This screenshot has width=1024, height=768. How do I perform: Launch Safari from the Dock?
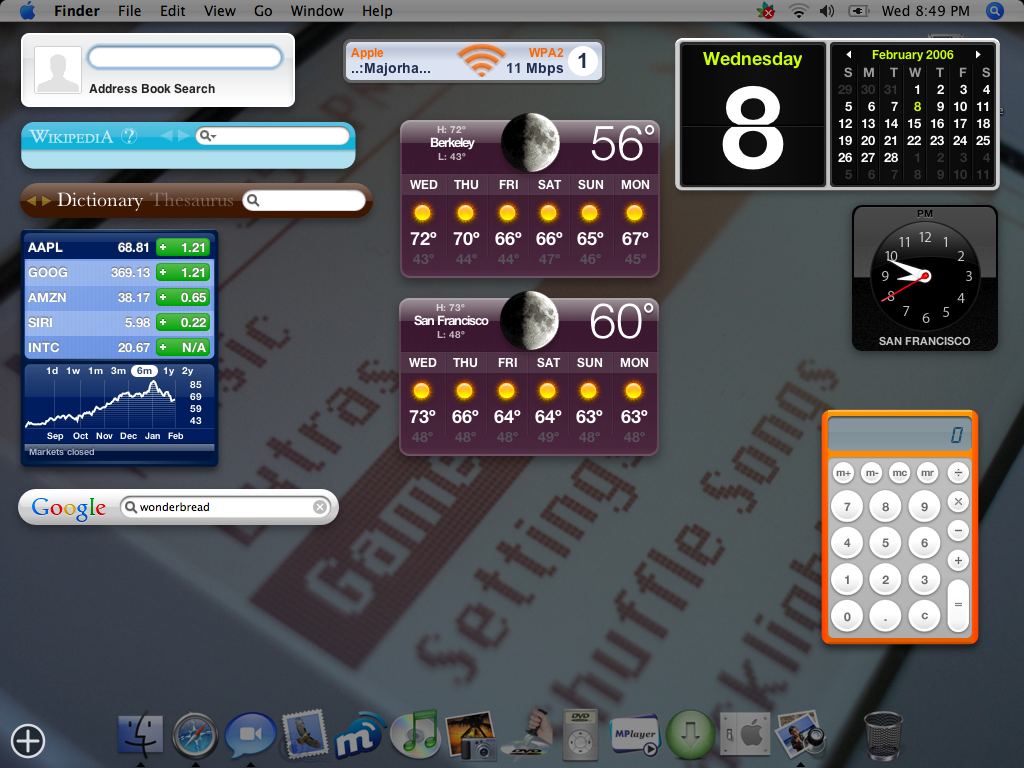pyautogui.click(x=195, y=736)
